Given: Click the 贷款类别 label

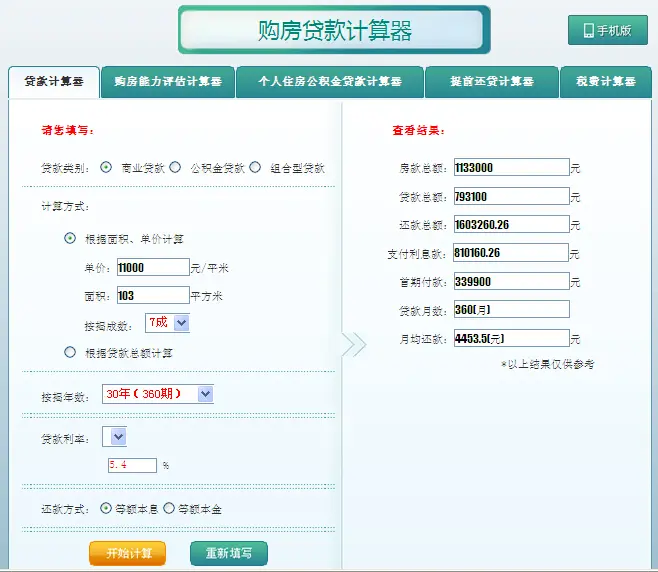Looking at the screenshot, I should click(x=65, y=168).
